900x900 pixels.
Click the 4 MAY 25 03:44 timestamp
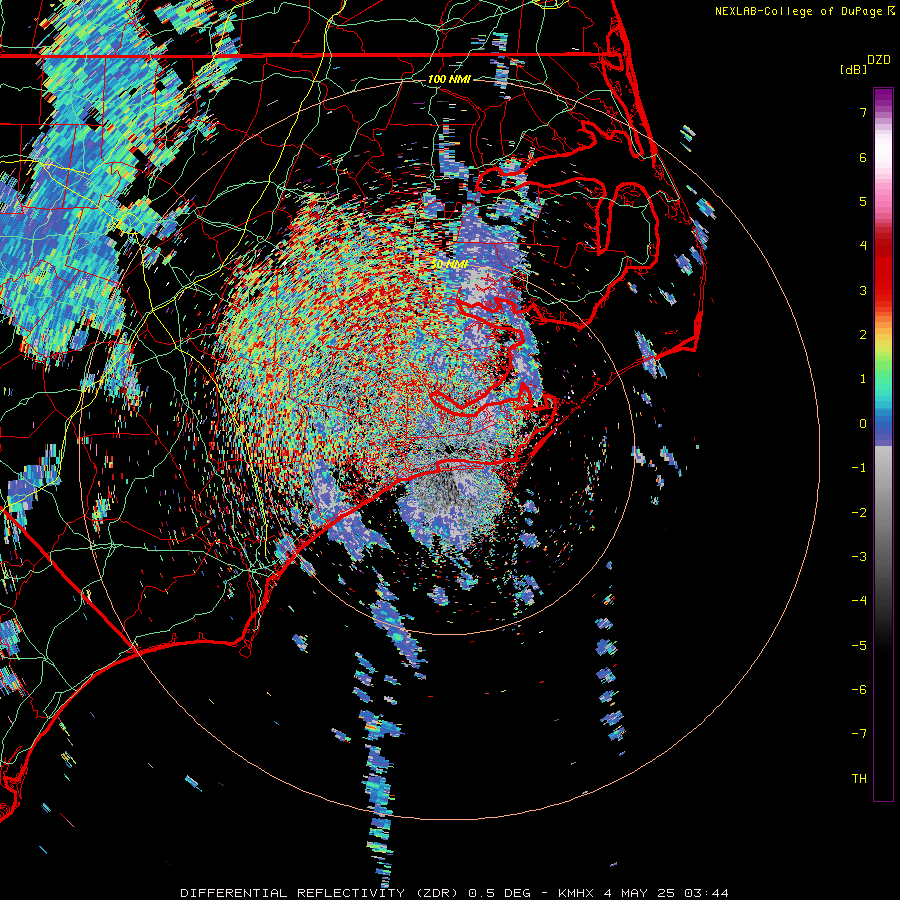point(666,893)
